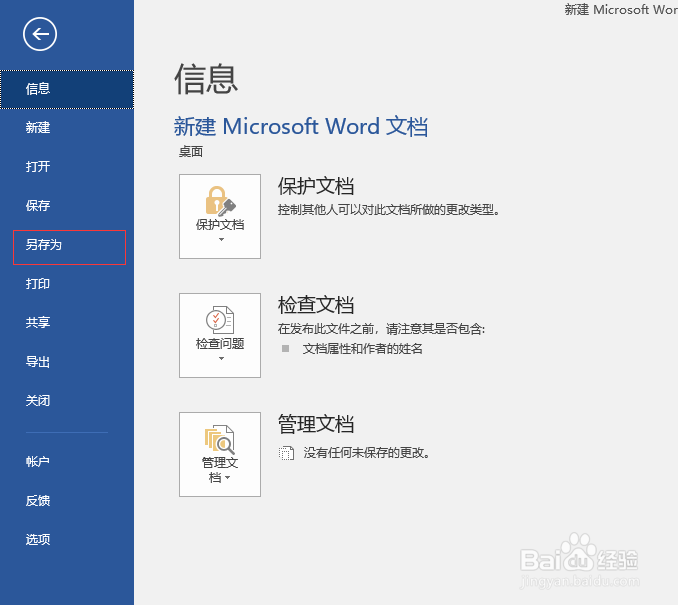This screenshot has height=605, width=678.
Task: Open the 反馈 page
Action: (67, 501)
